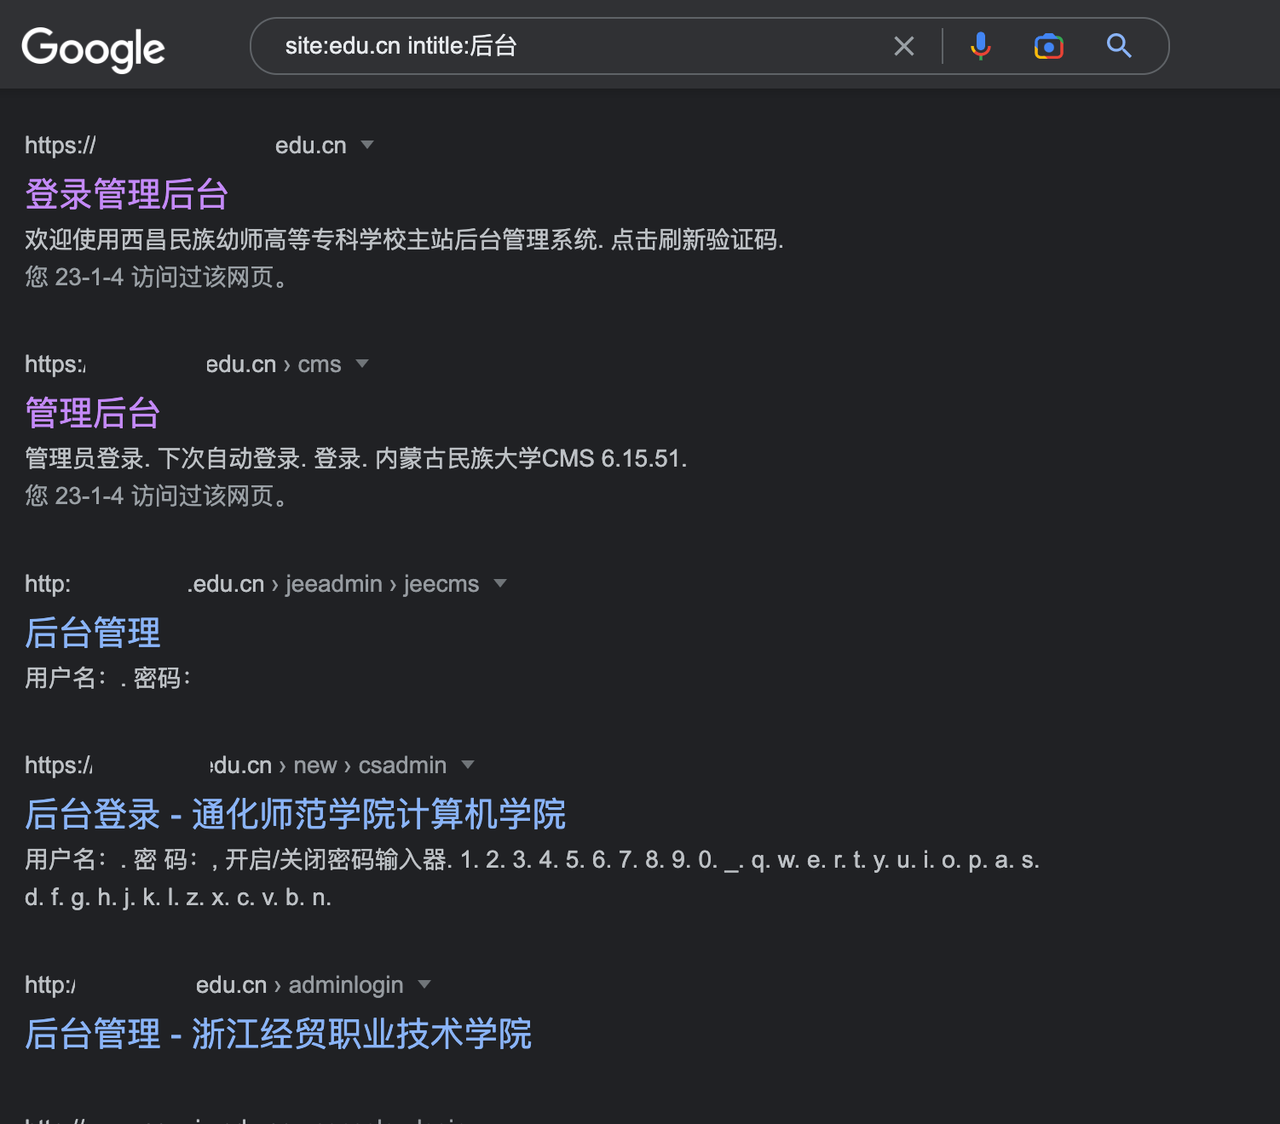Expand the dropdown arrow beside the first result's edu.cn URL

367,145
